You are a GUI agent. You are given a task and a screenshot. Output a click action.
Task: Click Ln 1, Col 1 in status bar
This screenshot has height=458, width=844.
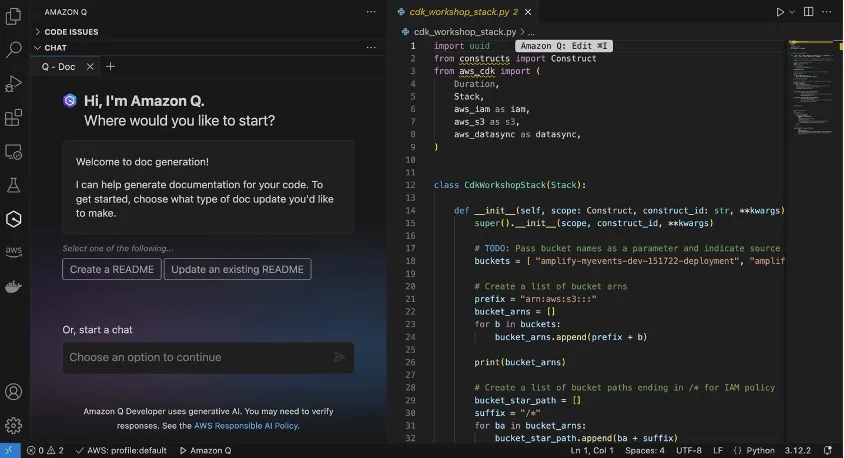(592, 450)
